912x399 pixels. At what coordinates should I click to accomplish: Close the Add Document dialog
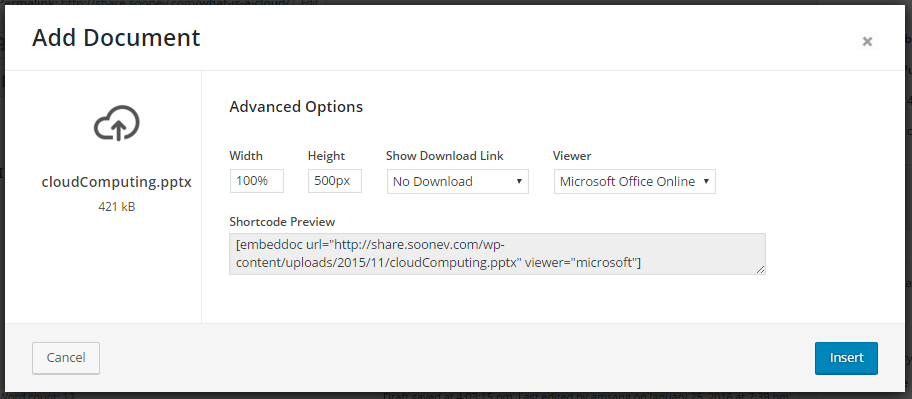click(x=867, y=41)
